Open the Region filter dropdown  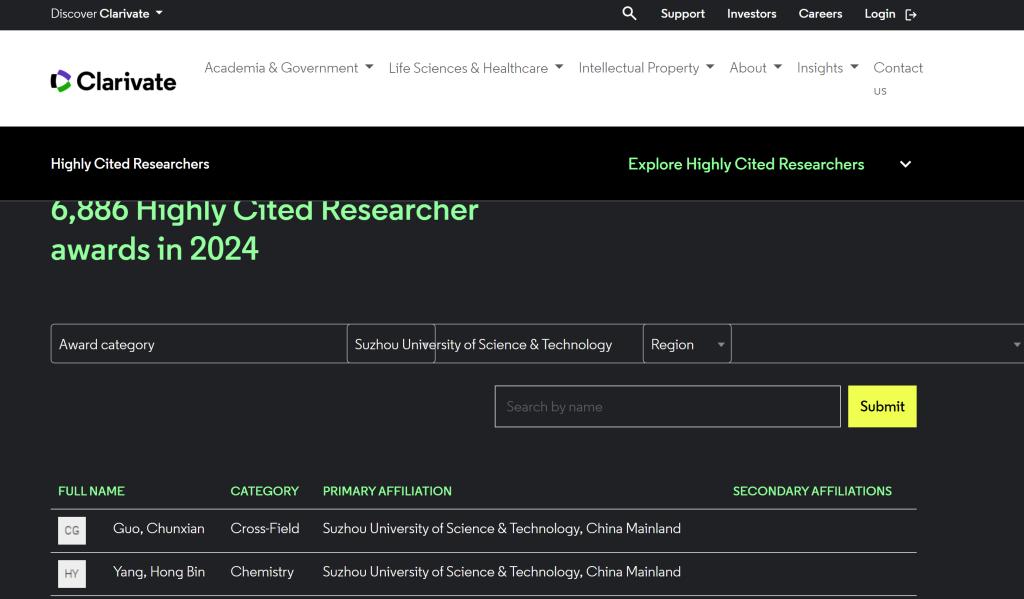pyautogui.click(x=686, y=344)
